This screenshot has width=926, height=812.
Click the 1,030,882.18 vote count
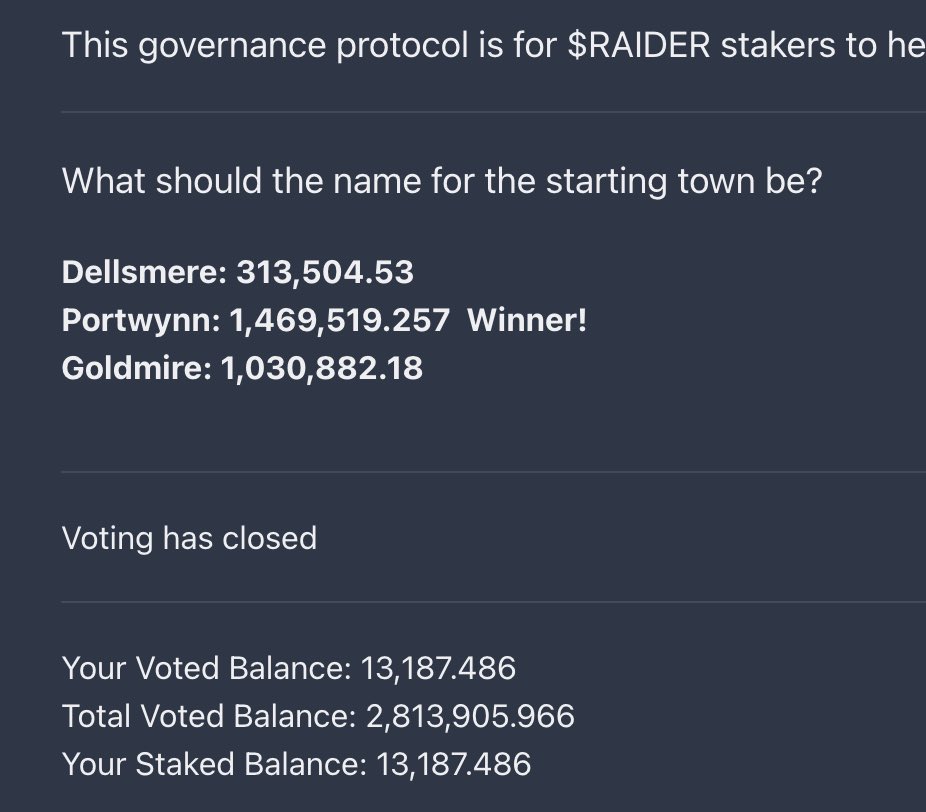click(322, 369)
